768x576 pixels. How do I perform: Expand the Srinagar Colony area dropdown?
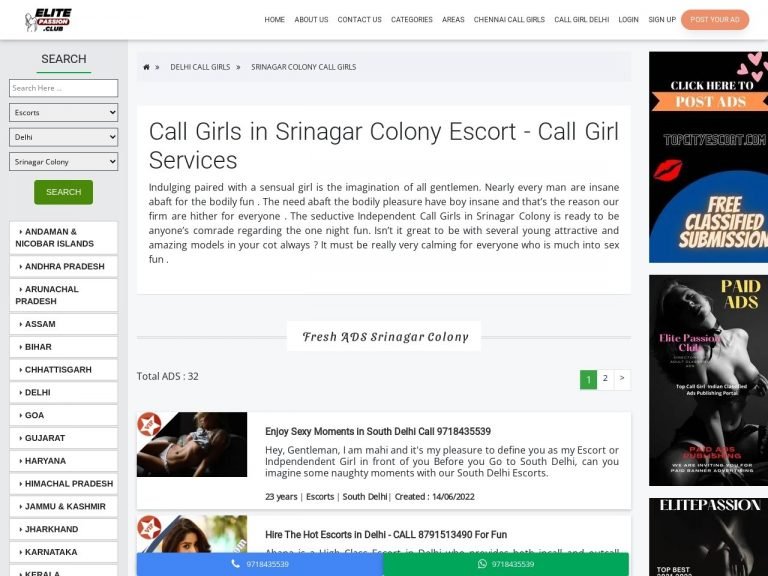pos(63,161)
